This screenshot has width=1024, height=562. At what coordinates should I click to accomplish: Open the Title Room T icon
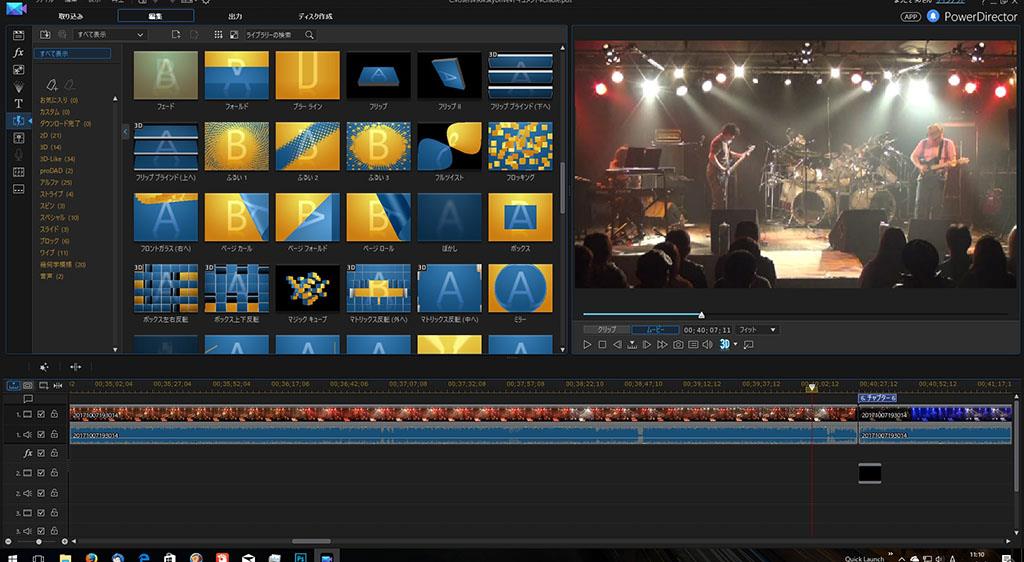coord(18,103)
